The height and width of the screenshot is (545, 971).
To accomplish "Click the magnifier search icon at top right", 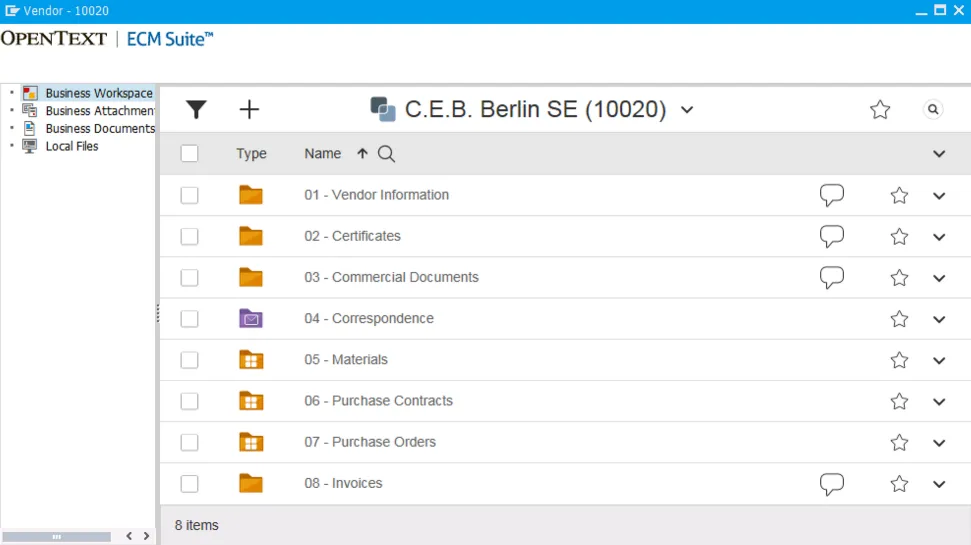I will point(933,110).
